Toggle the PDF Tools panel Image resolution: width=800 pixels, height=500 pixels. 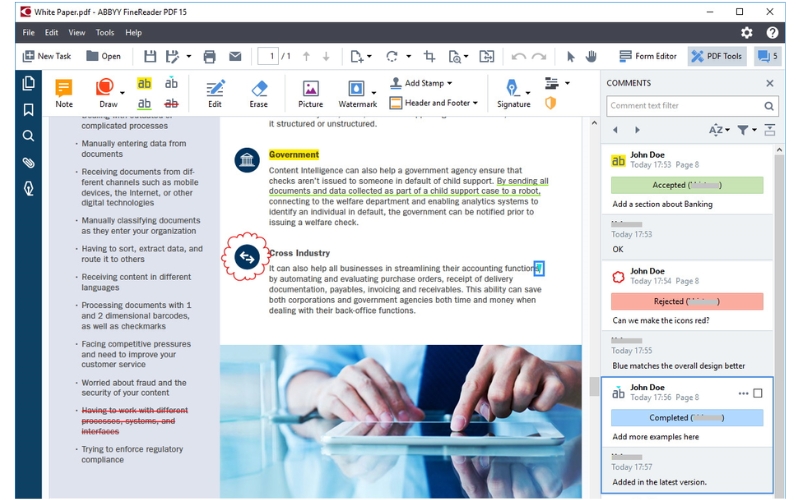[716, 56]
